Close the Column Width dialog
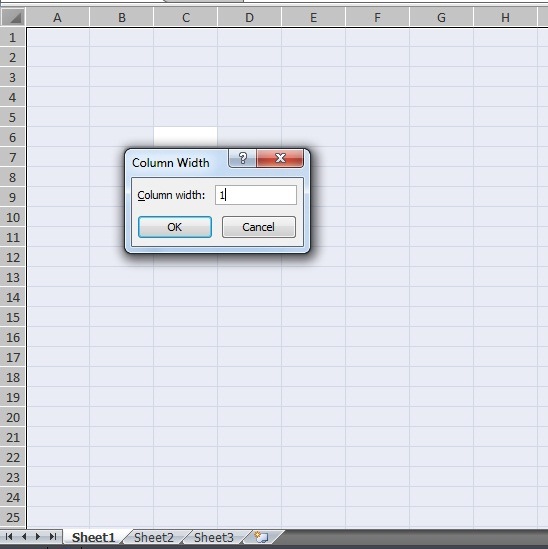 pos(280,158)
